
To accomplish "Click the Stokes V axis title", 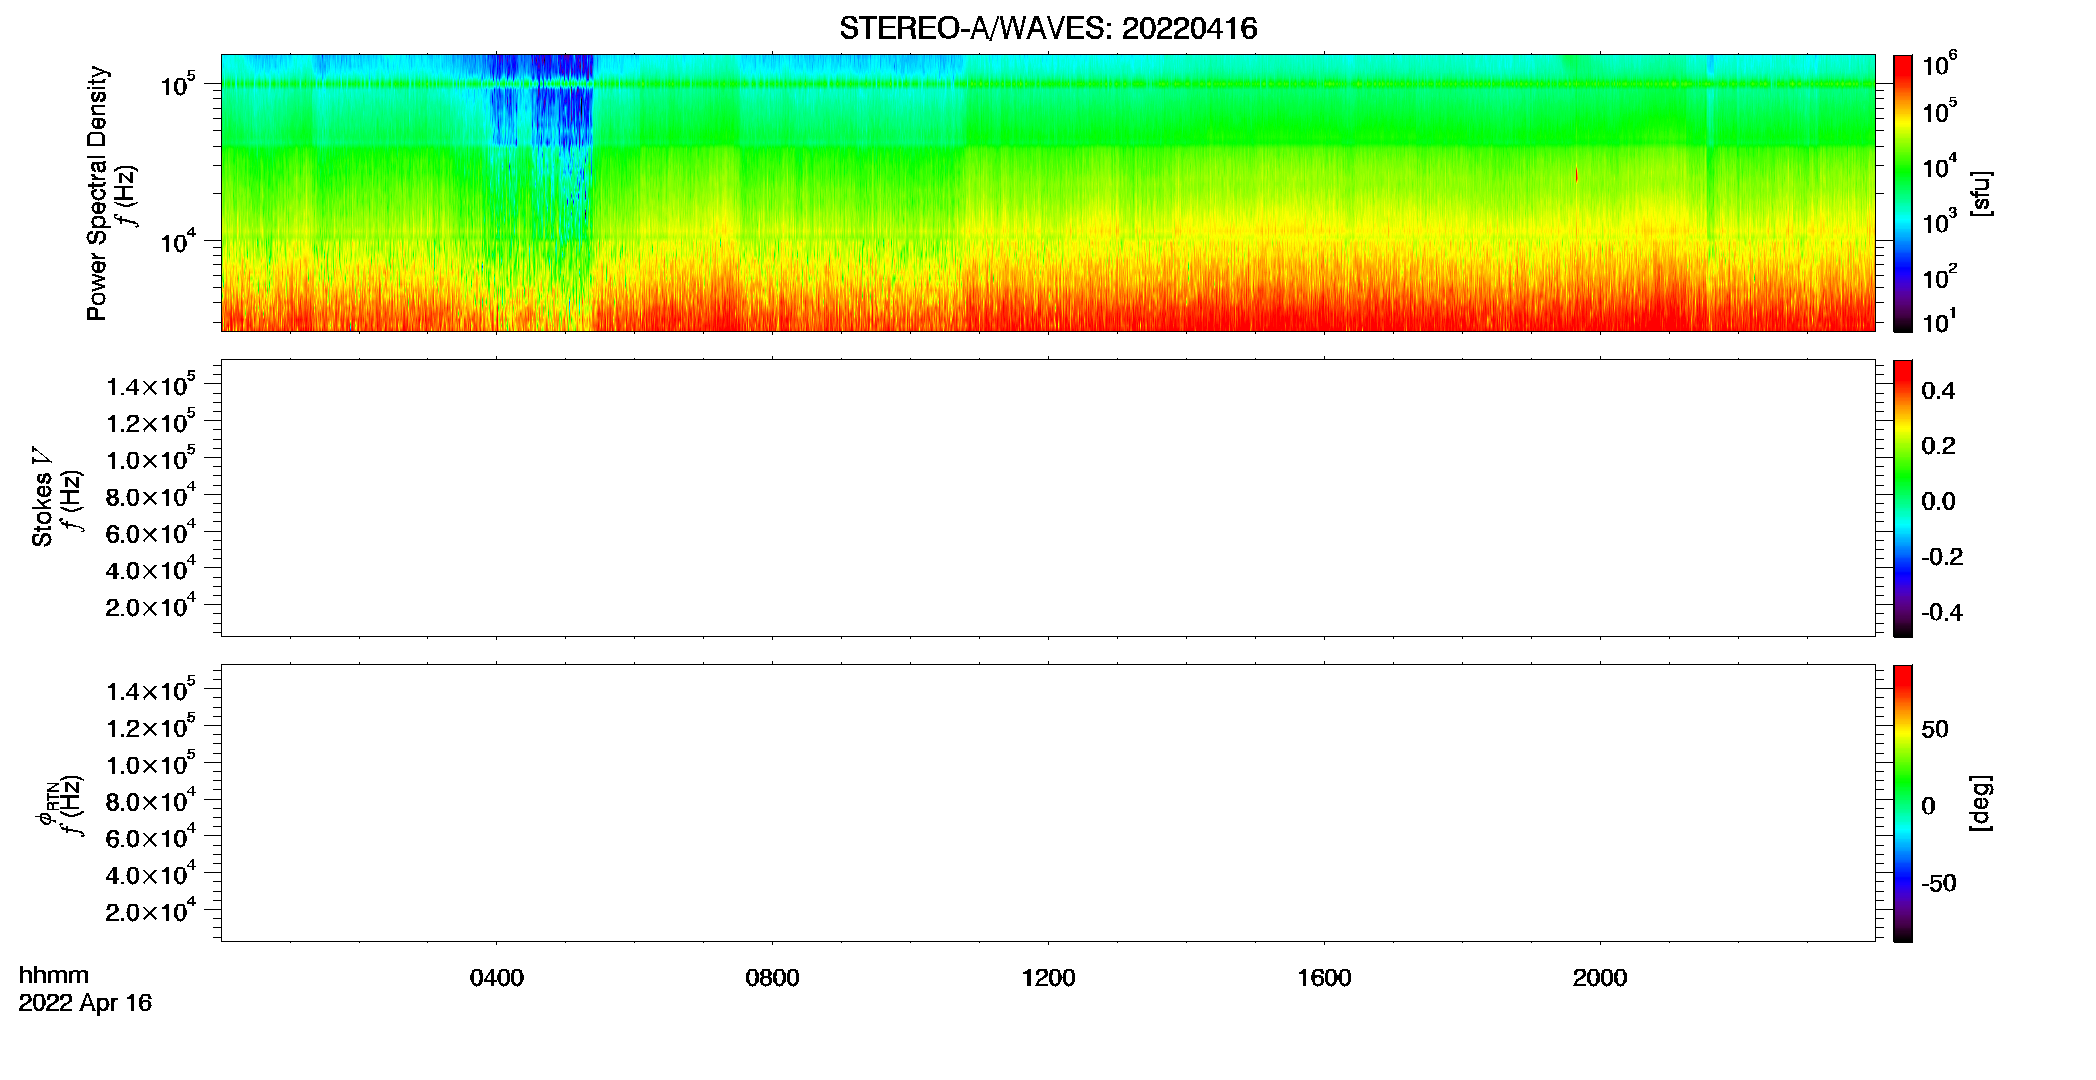I will click(x=43, y=497).
